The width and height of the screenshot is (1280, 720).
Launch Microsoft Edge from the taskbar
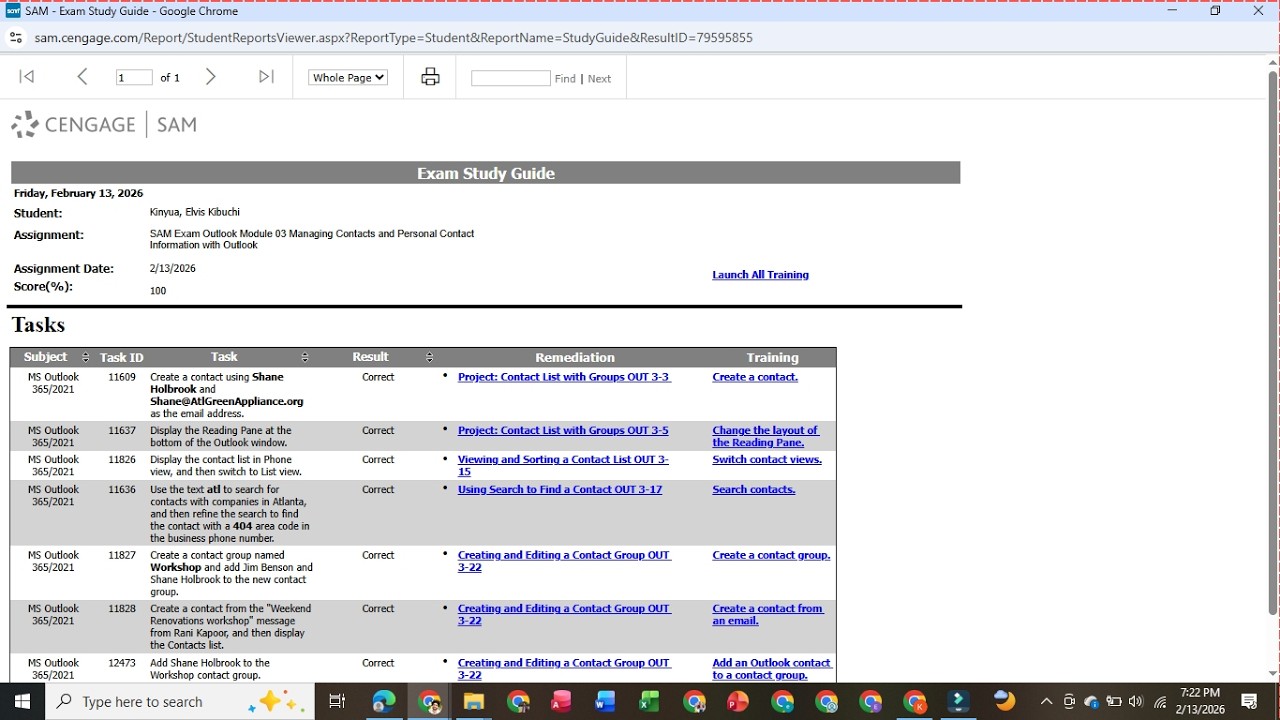(x=384, y=702)
